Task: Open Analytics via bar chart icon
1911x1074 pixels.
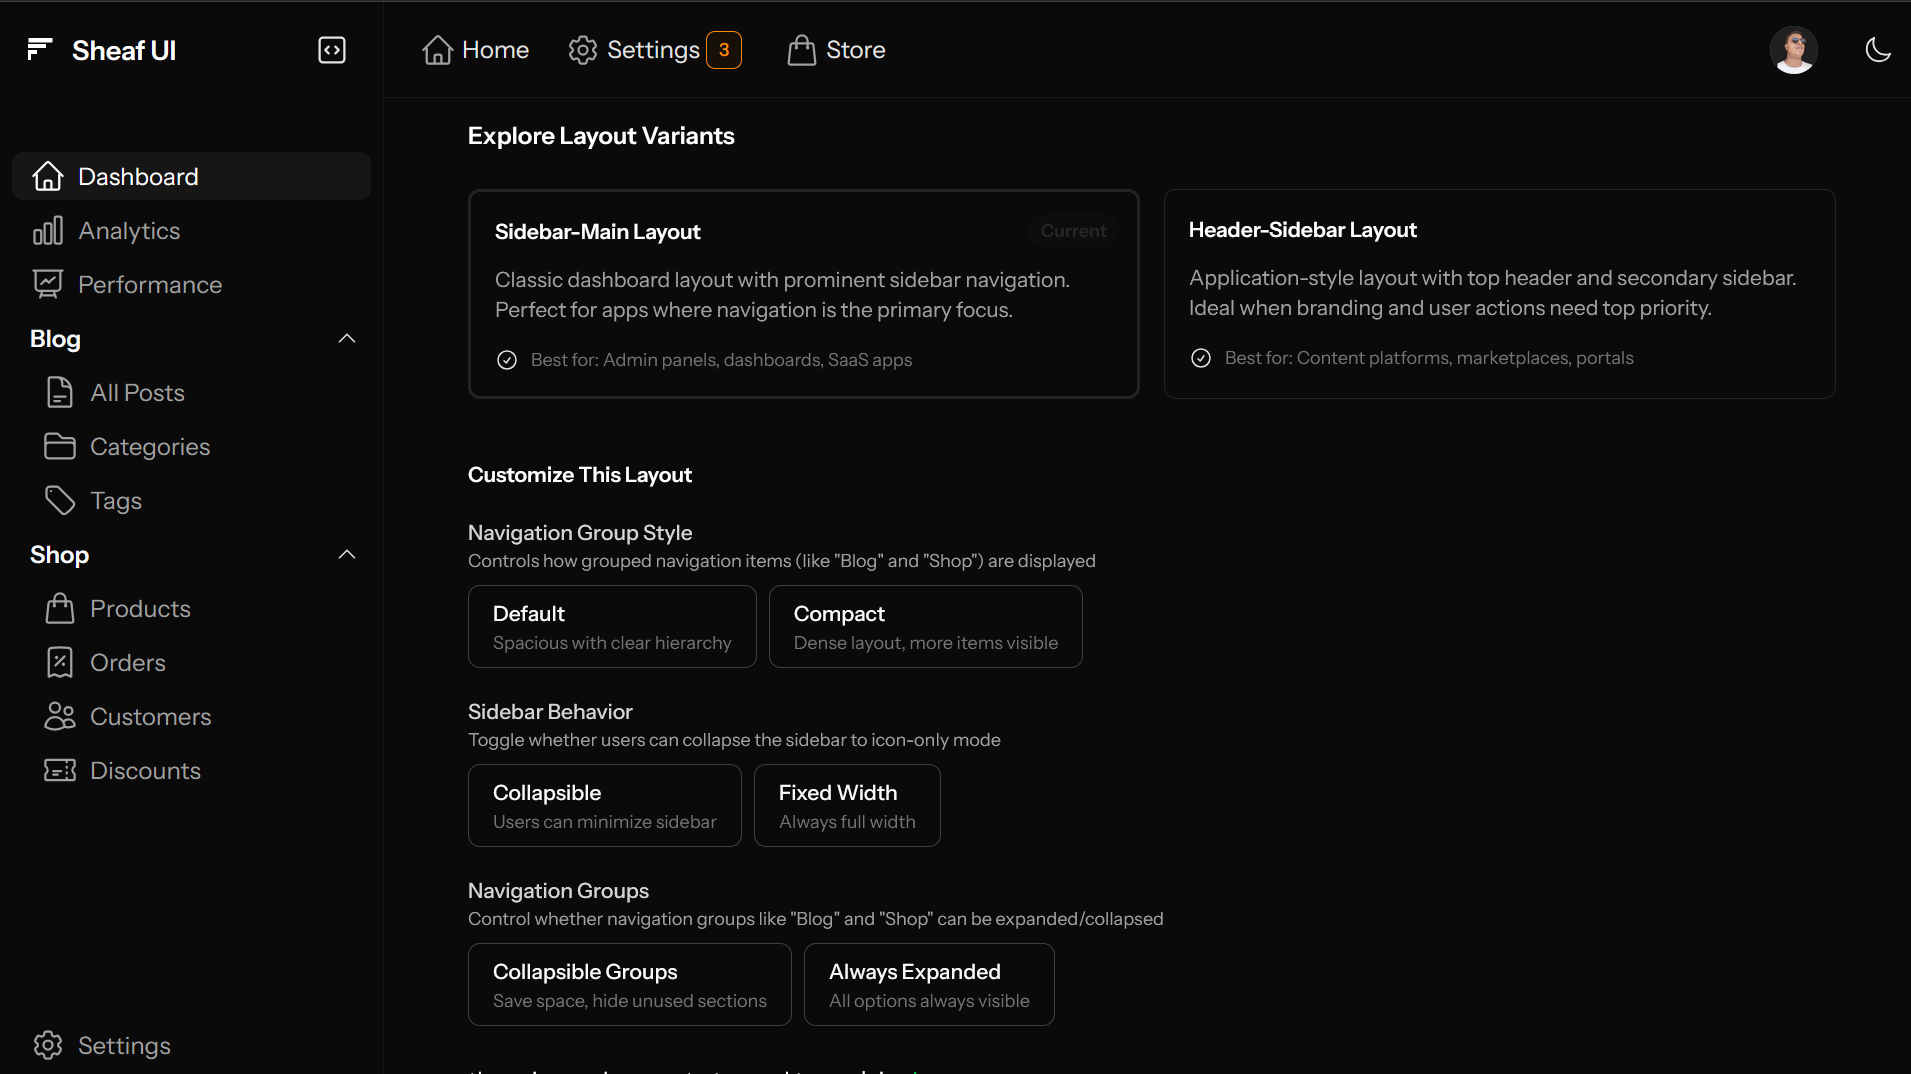Action: (48, 231)
